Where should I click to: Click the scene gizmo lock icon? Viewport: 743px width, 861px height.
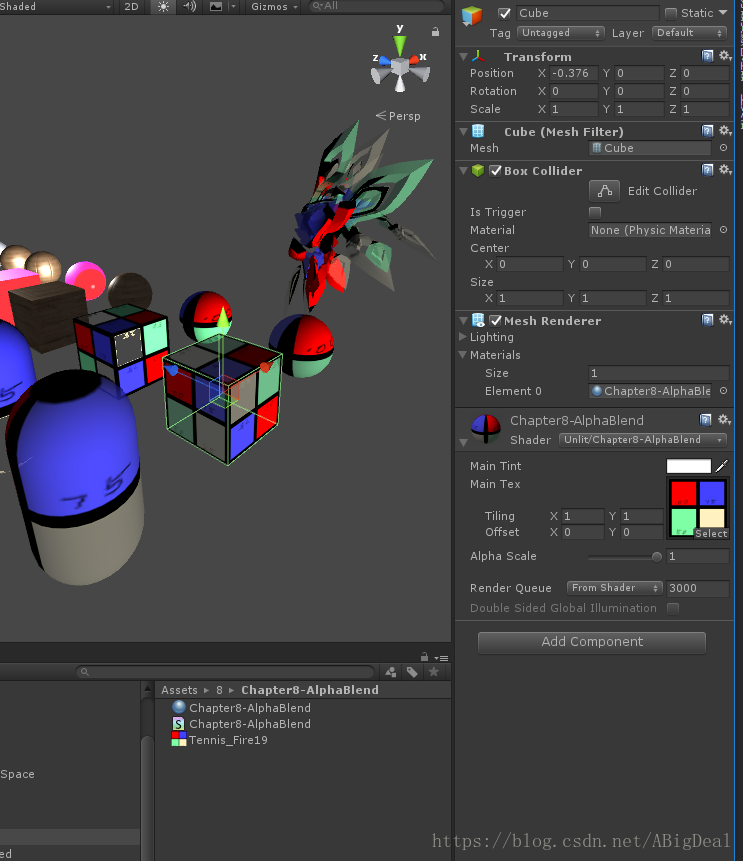click(x=435, y=32)
